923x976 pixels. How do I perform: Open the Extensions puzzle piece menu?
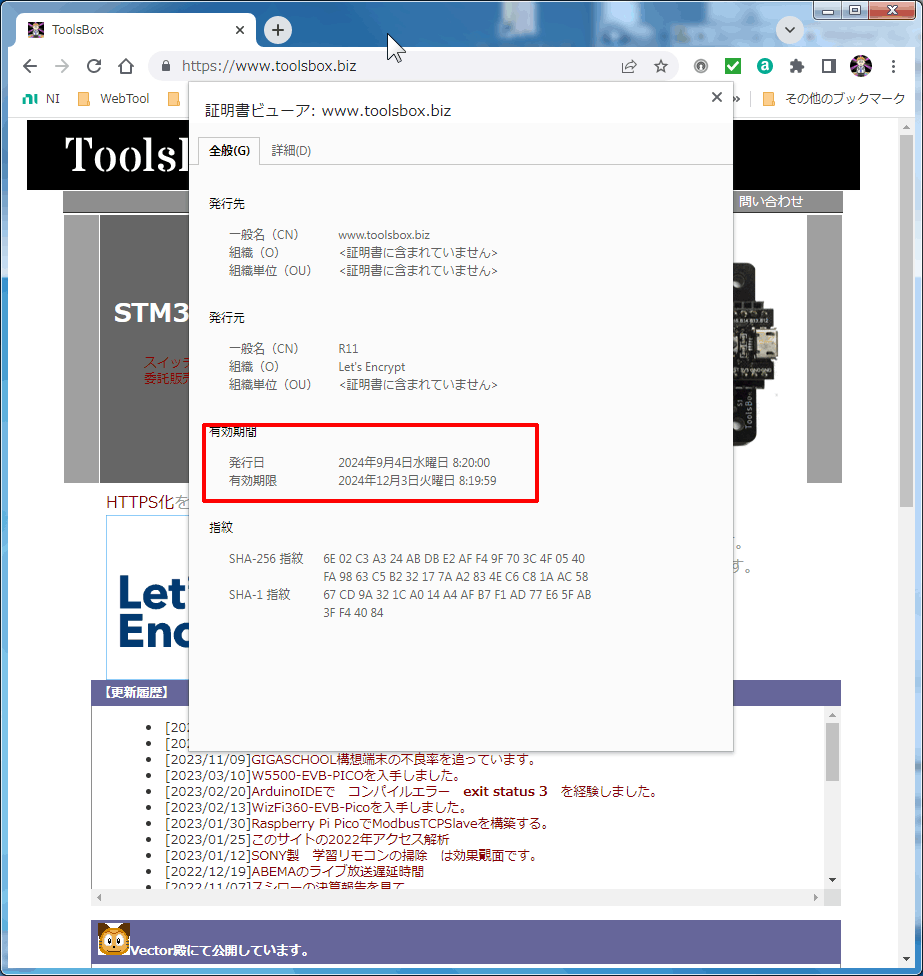797,66
